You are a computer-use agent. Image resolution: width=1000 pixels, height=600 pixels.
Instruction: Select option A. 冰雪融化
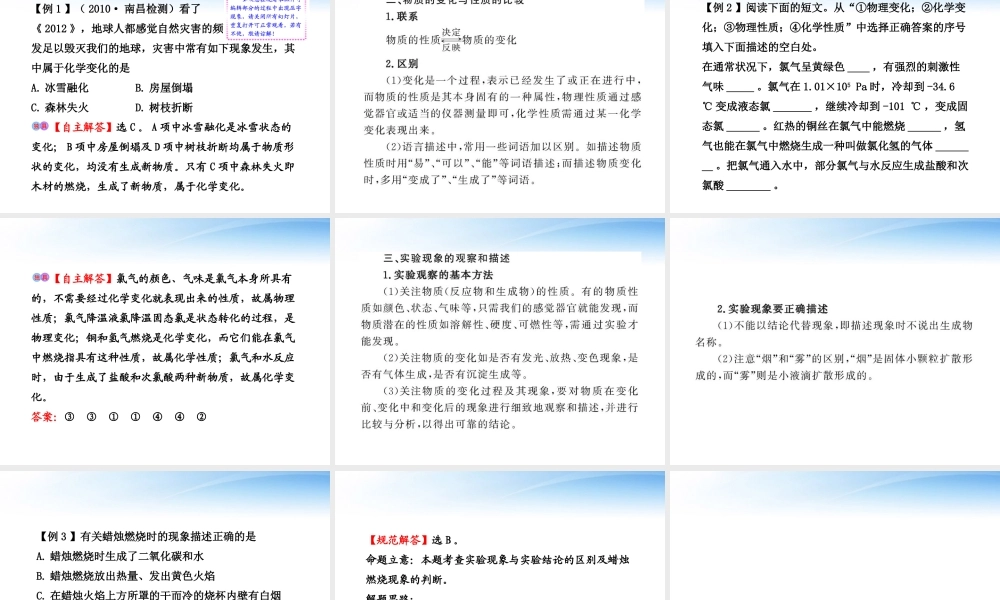[60, 88]
